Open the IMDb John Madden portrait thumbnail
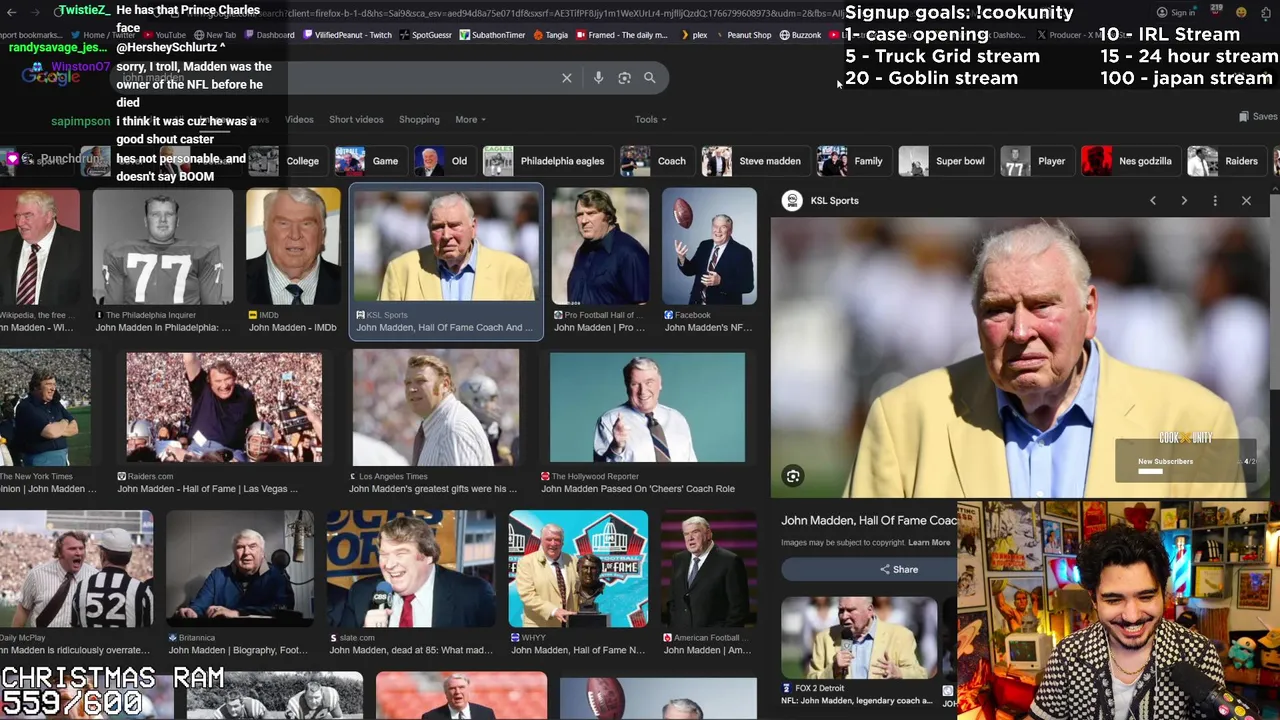The width and height of the screenshot is (1280, 720). (293, 247)
